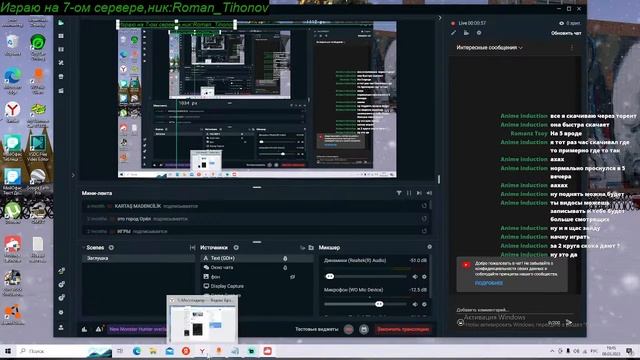Start recording with the REC button

click(348, 329)
